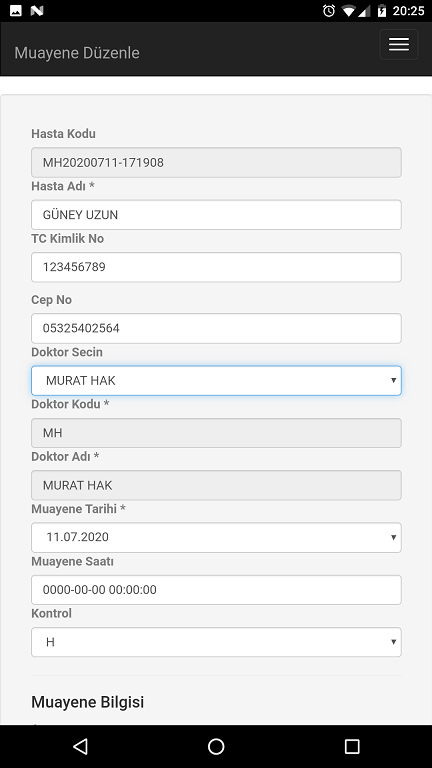Click the disabled Hasta Kodu field
The image size is (432, 768).
click(216, 162)
